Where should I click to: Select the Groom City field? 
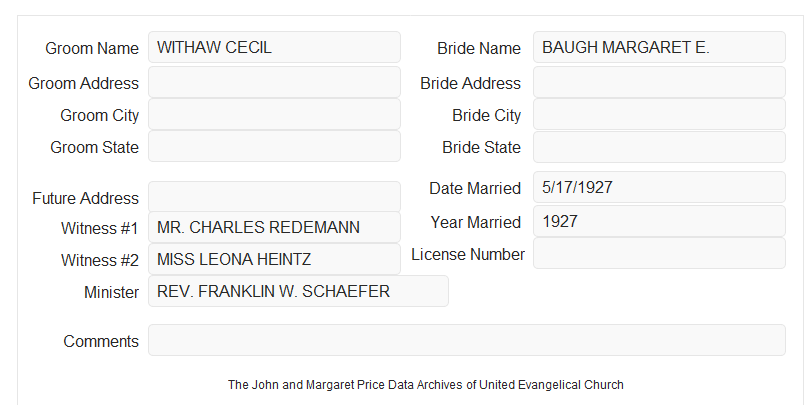pos(274,114)
